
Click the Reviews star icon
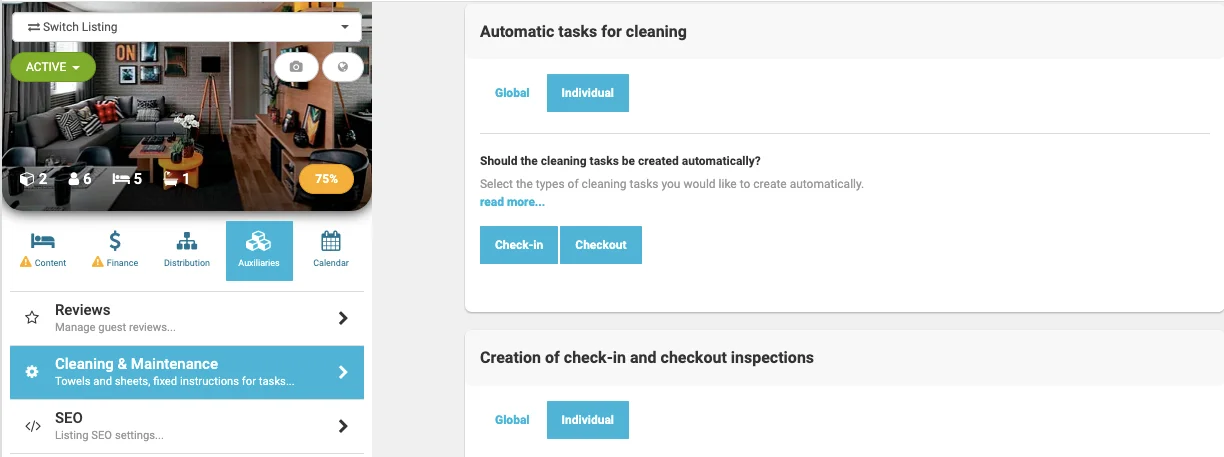(x=32, y=317)
